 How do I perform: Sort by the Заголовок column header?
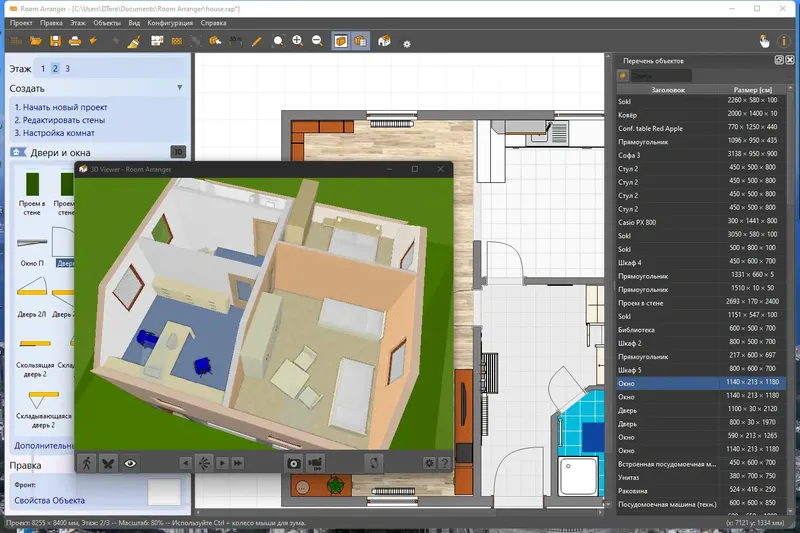[x=668, y=90]
